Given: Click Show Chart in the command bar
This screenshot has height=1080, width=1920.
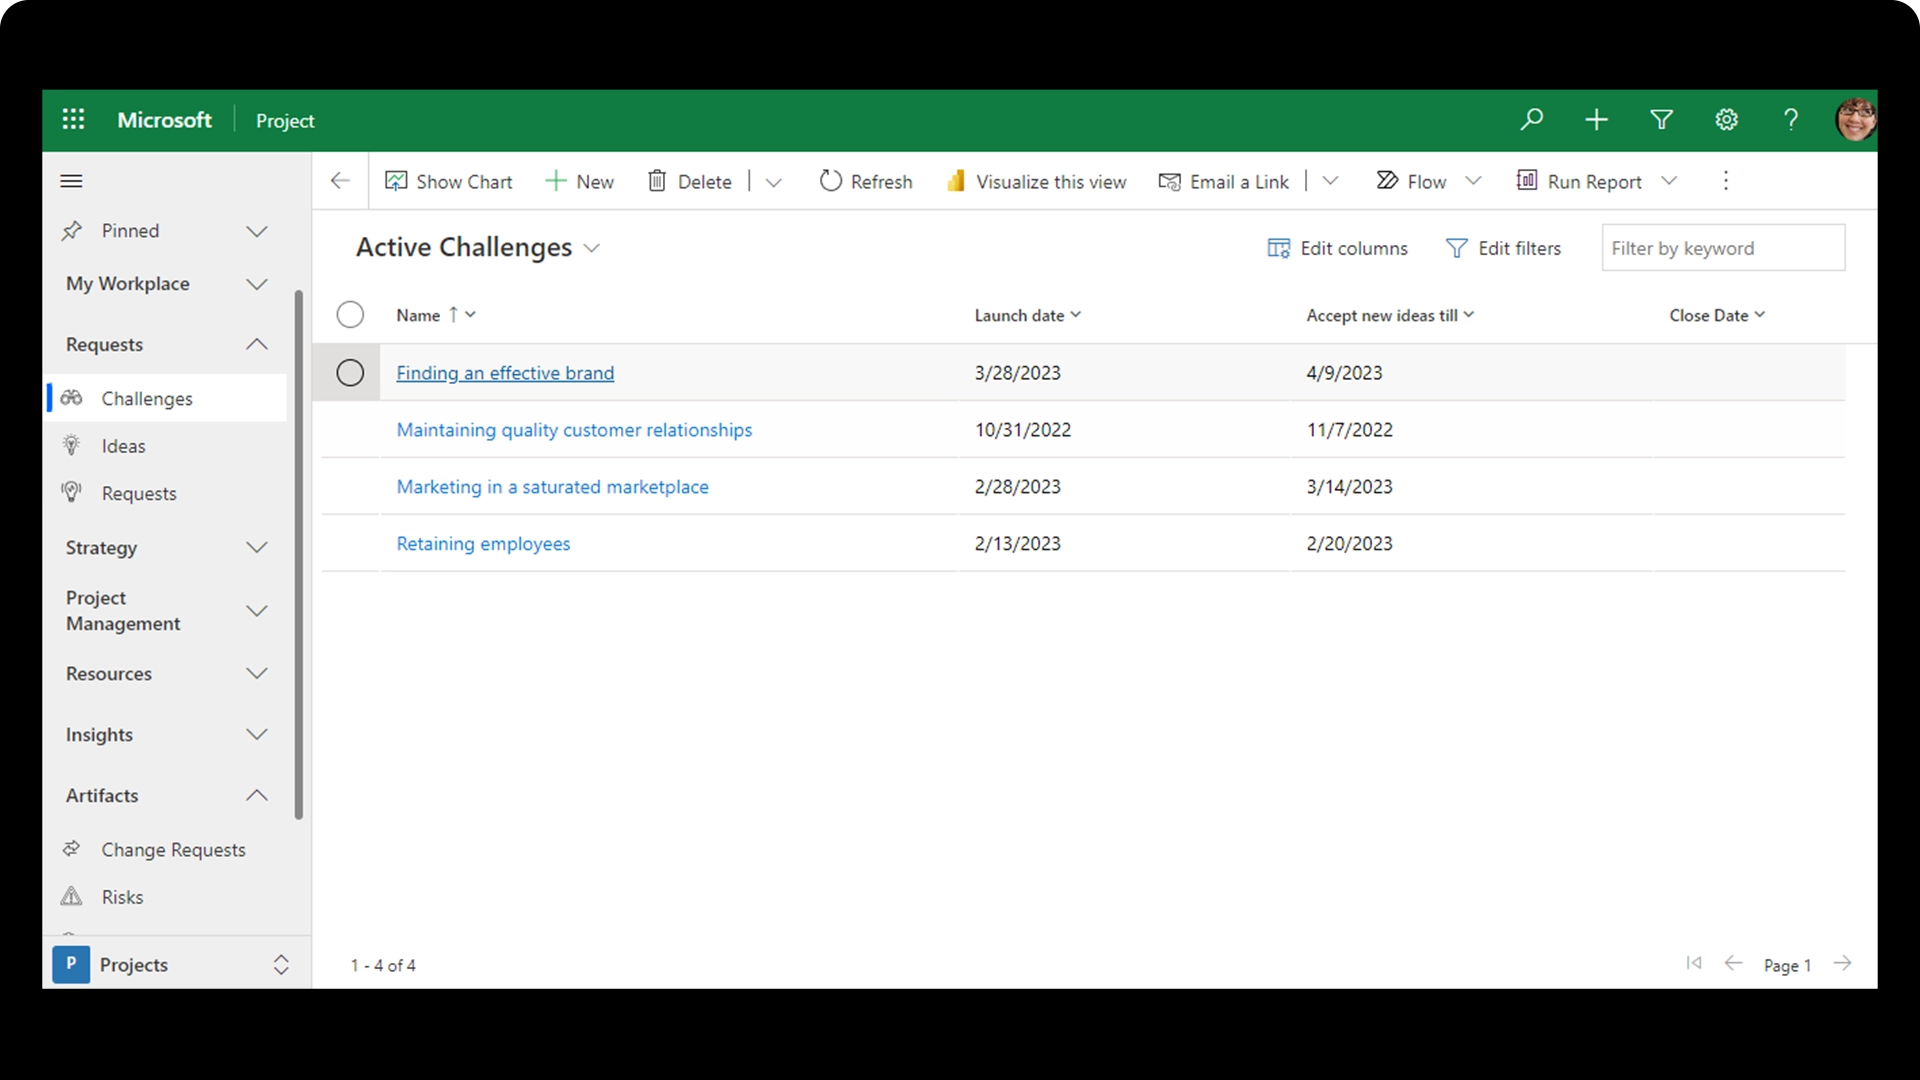Looking at the screenshot, I should [x=449, y=181].
